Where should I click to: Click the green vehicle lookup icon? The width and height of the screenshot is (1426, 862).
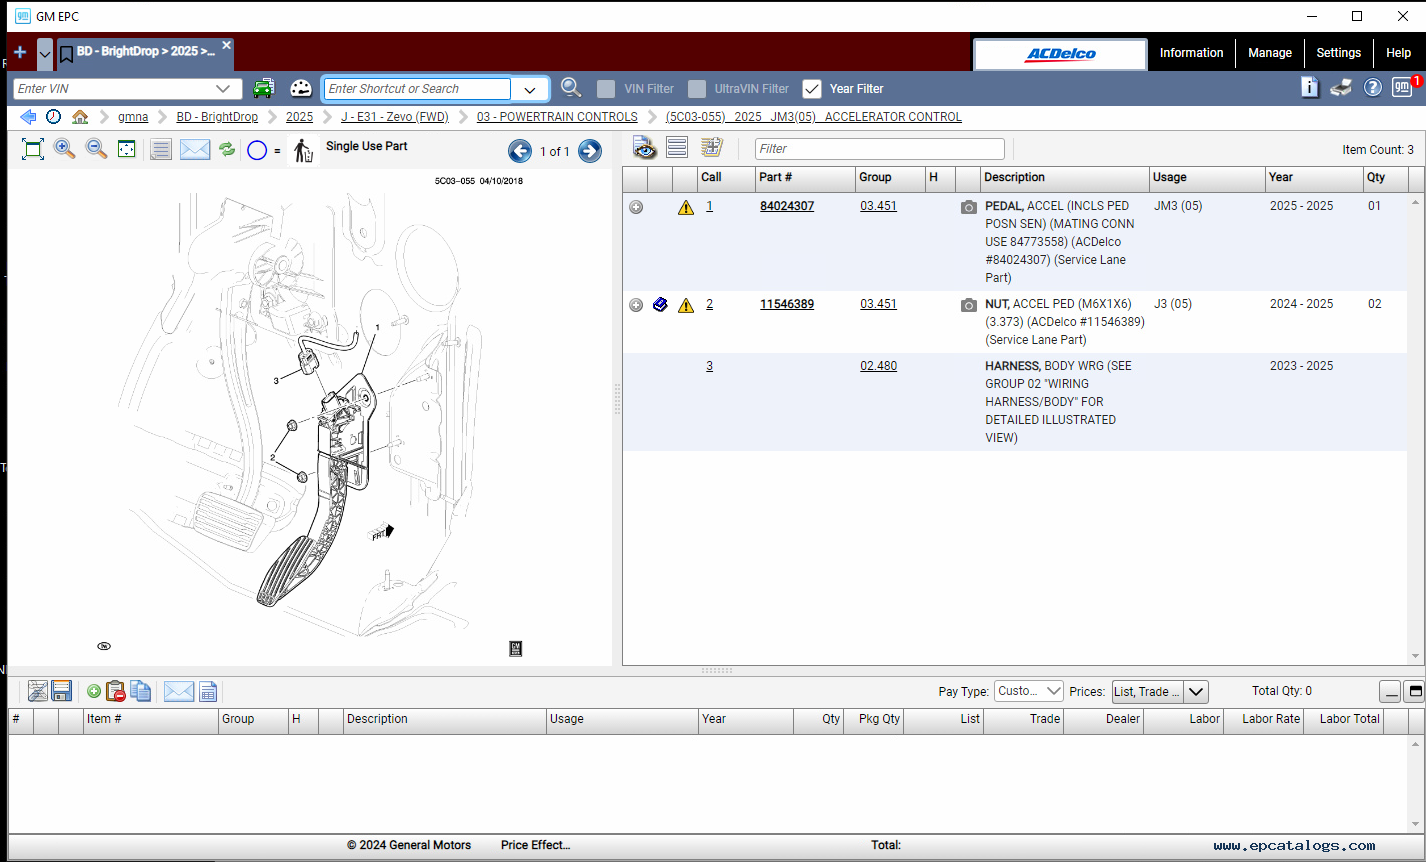tap(263, 88)
